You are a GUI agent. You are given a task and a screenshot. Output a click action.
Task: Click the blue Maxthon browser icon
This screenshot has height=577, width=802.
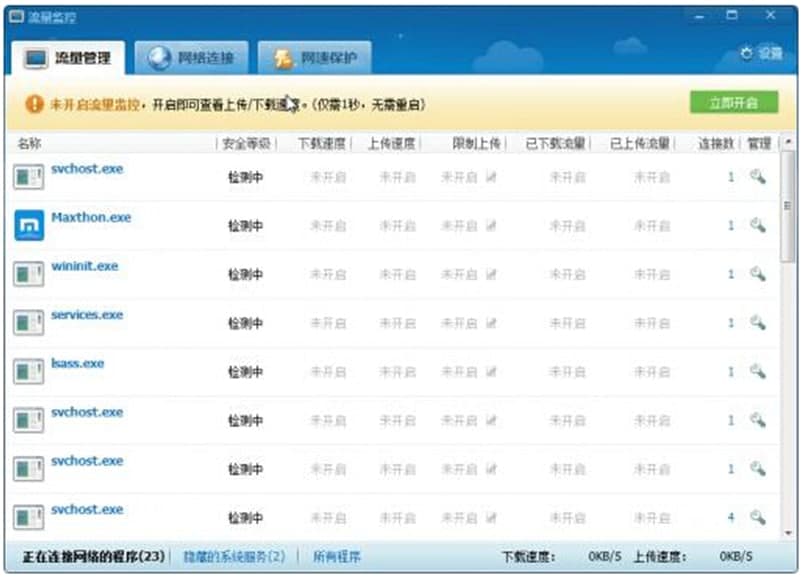pyautogui.click(x=29, y=225)
